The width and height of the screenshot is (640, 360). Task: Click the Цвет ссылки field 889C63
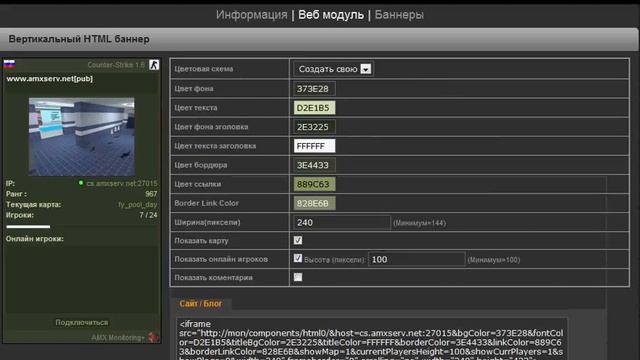[x=314, y=184]
